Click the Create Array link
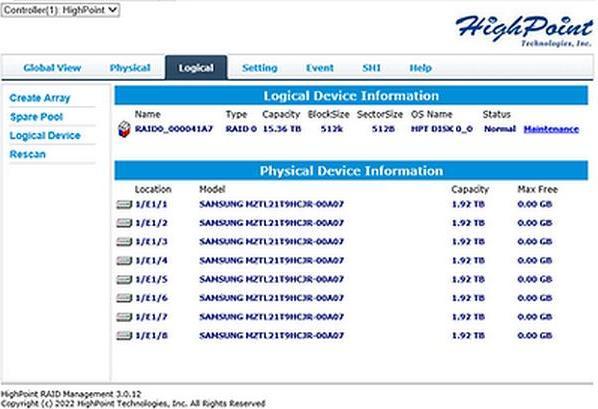 click(40, 98)
